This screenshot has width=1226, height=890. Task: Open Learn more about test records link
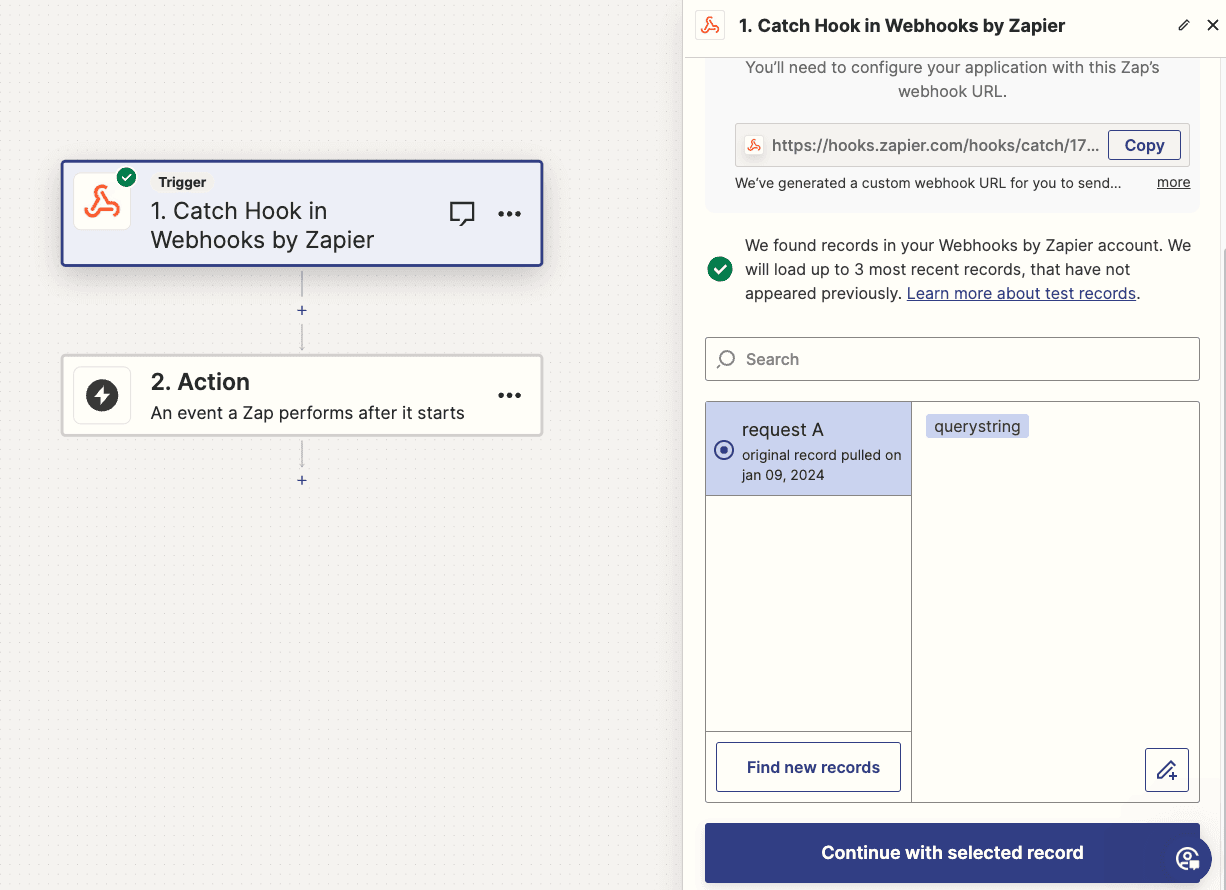pos(1021,293)
